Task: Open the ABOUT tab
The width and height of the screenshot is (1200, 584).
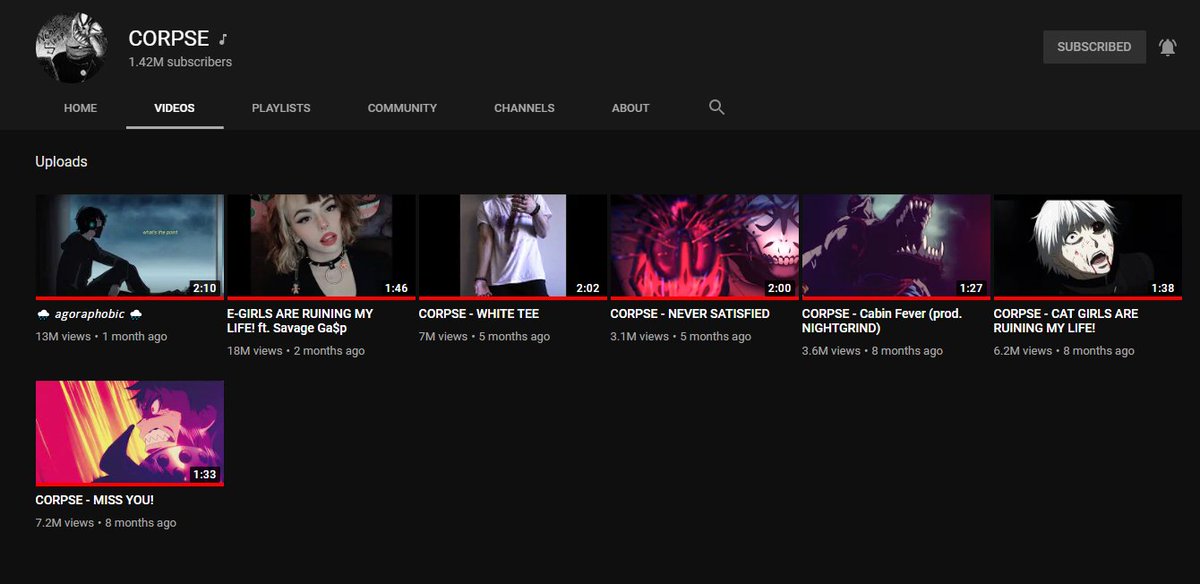Action: tap(630, 108)
